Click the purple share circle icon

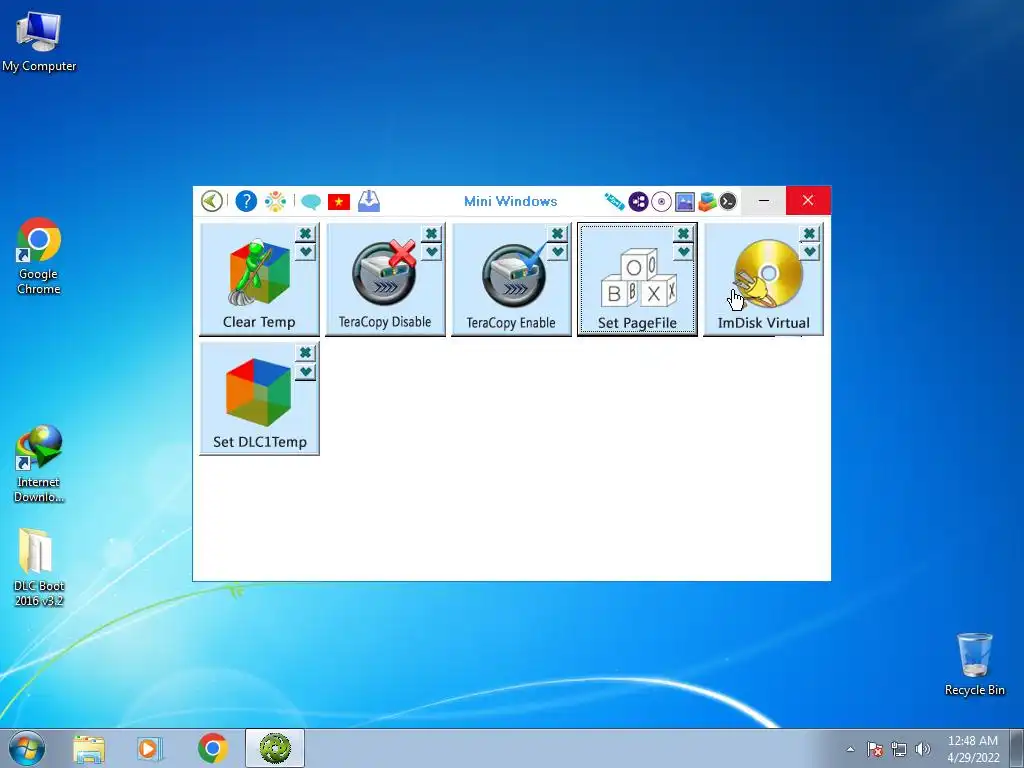click(638, 201)
